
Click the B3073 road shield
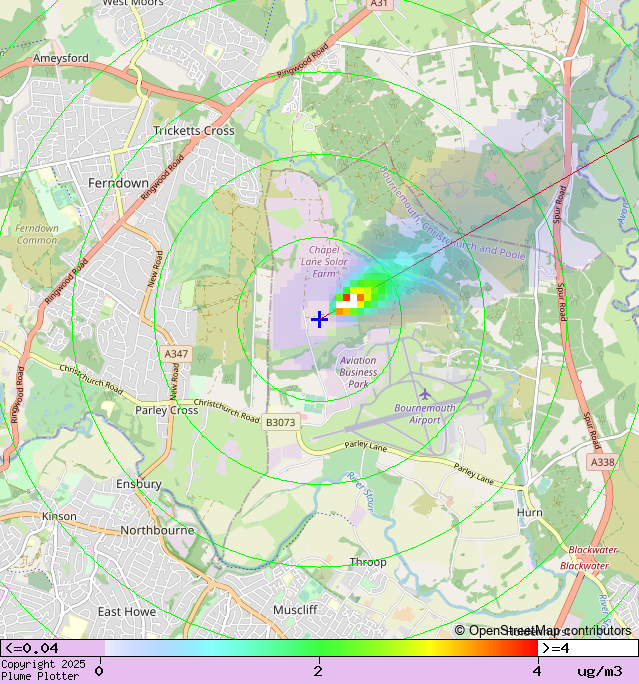pyautogui.click(x=280, y=422)
